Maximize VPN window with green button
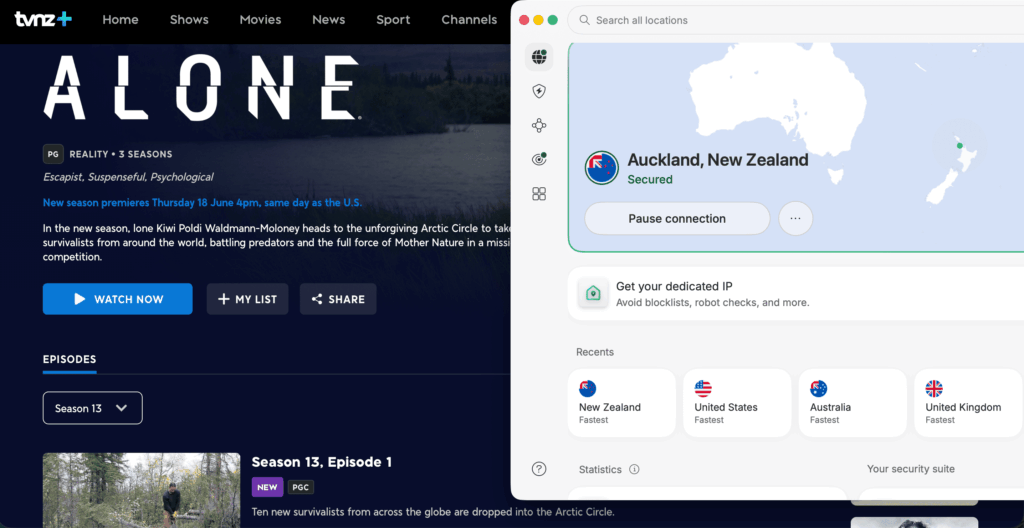 tap(552, 20)
